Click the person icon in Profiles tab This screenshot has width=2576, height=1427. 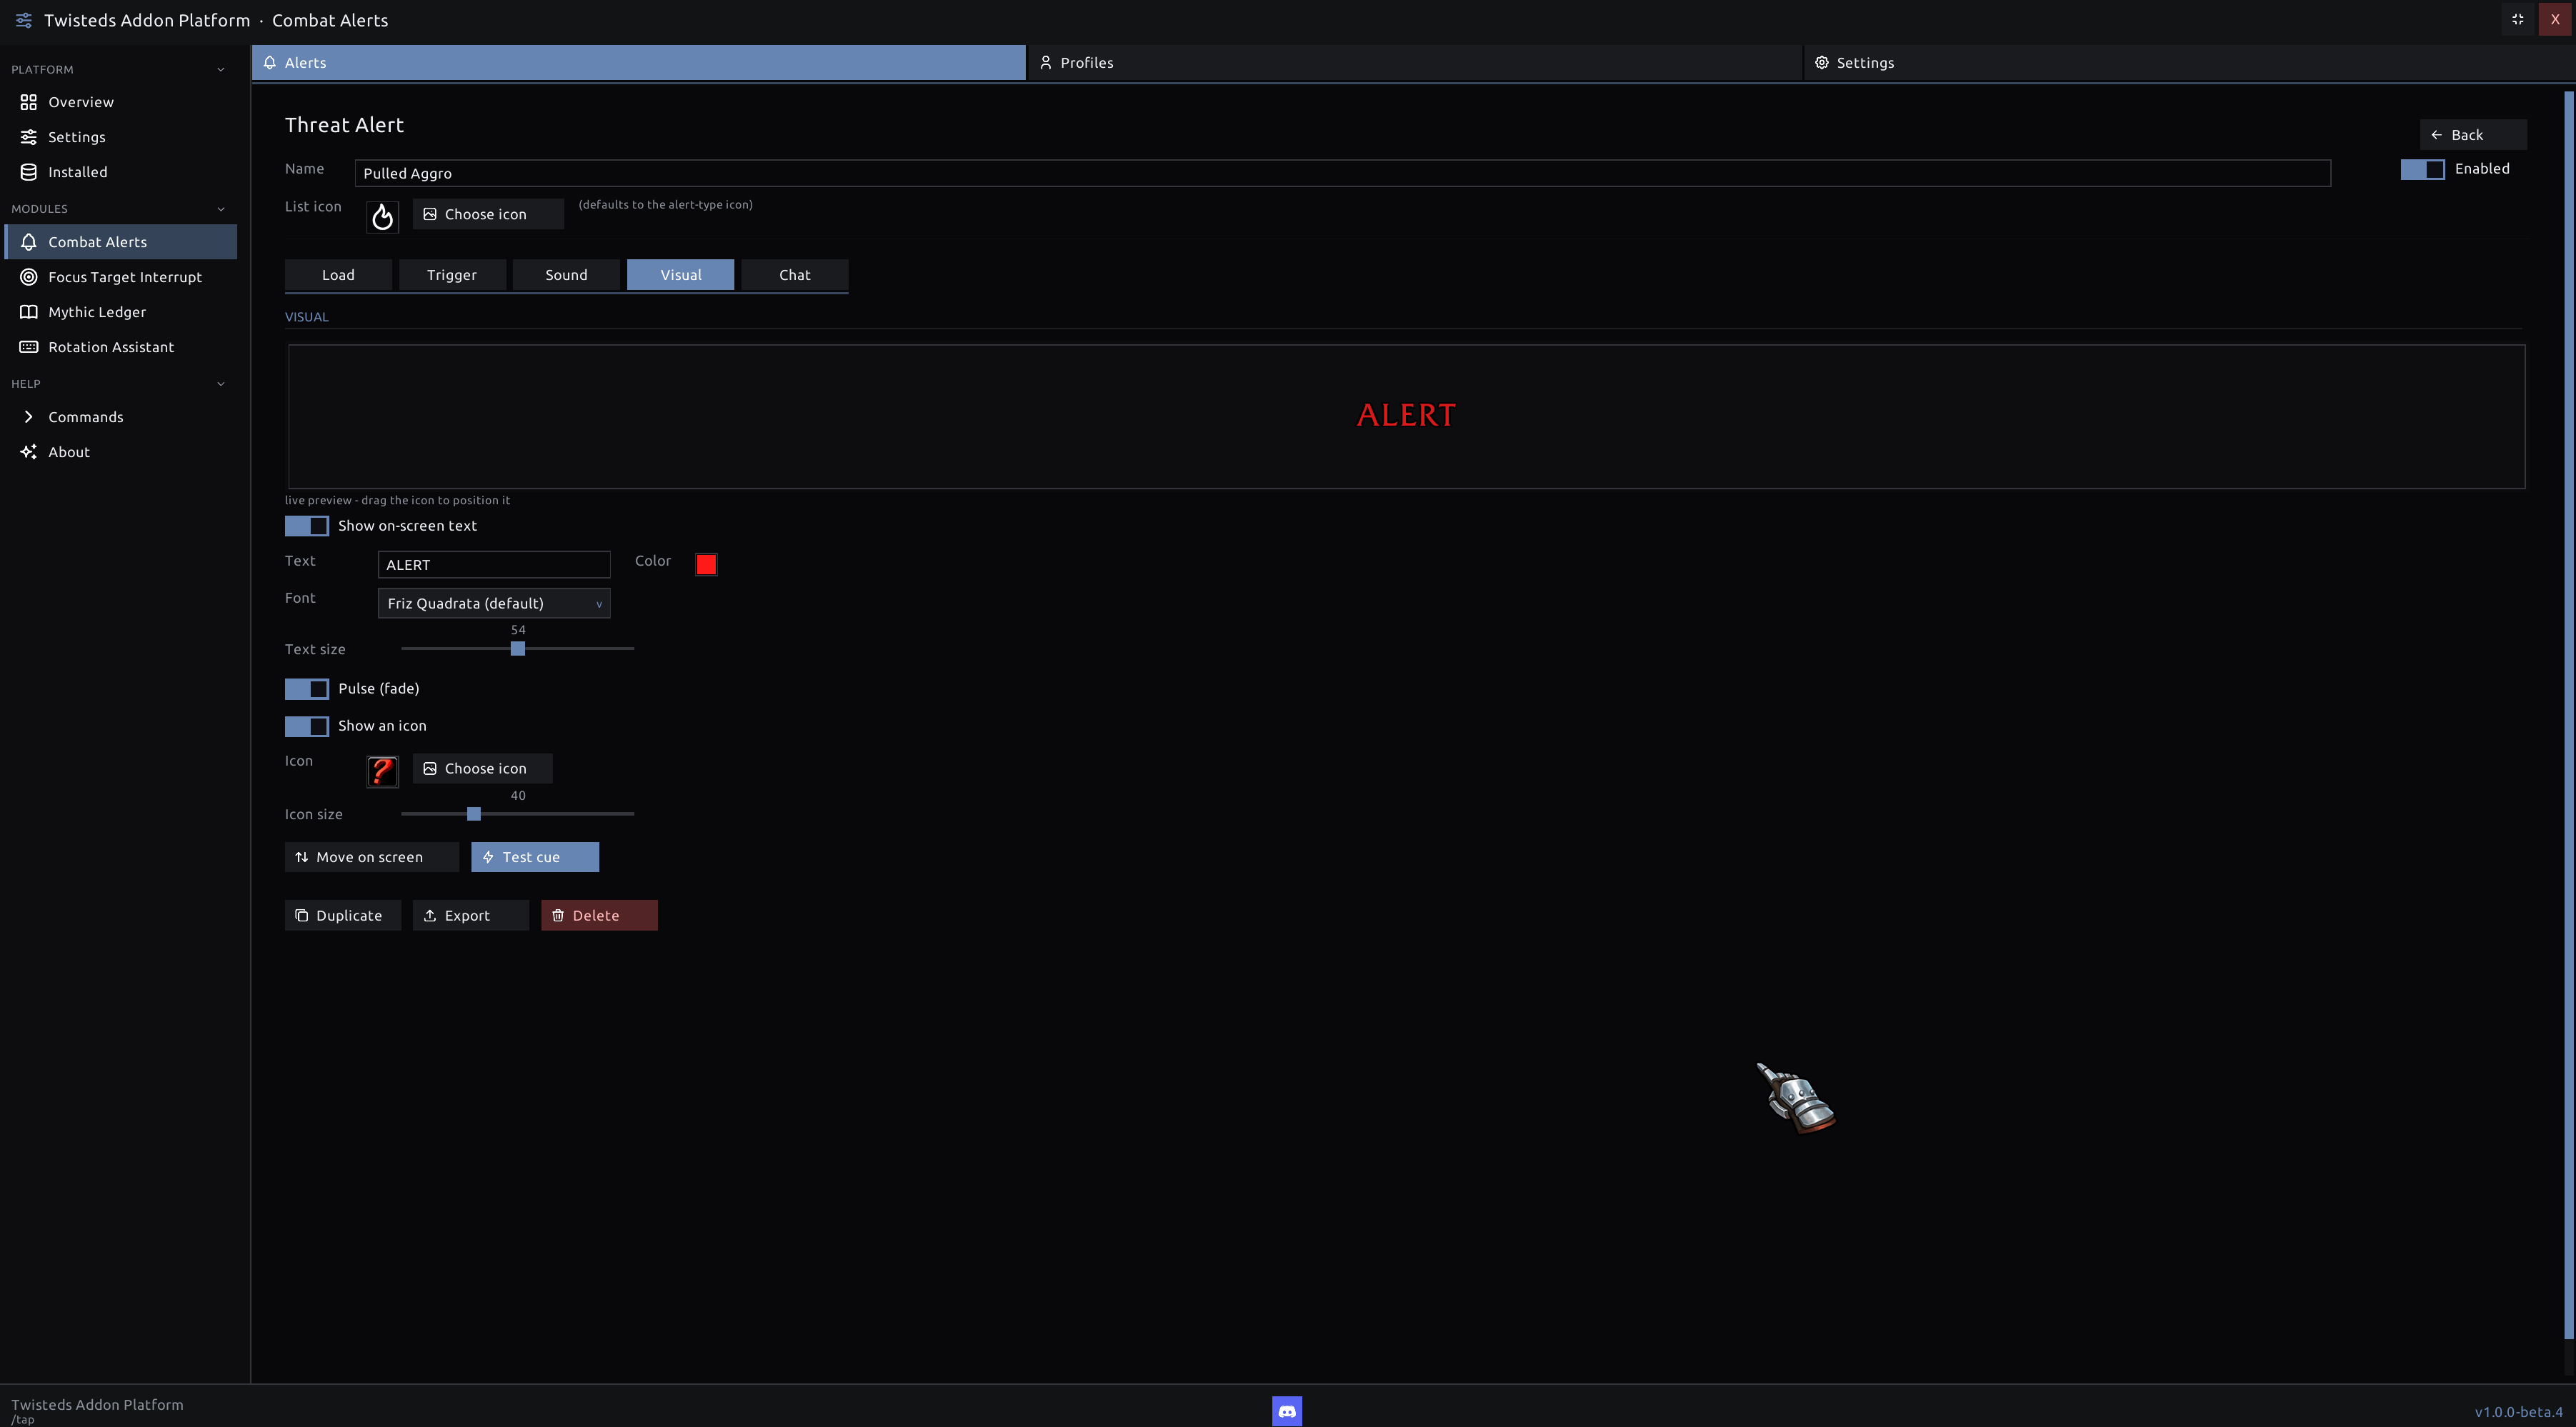point(1046,62)
